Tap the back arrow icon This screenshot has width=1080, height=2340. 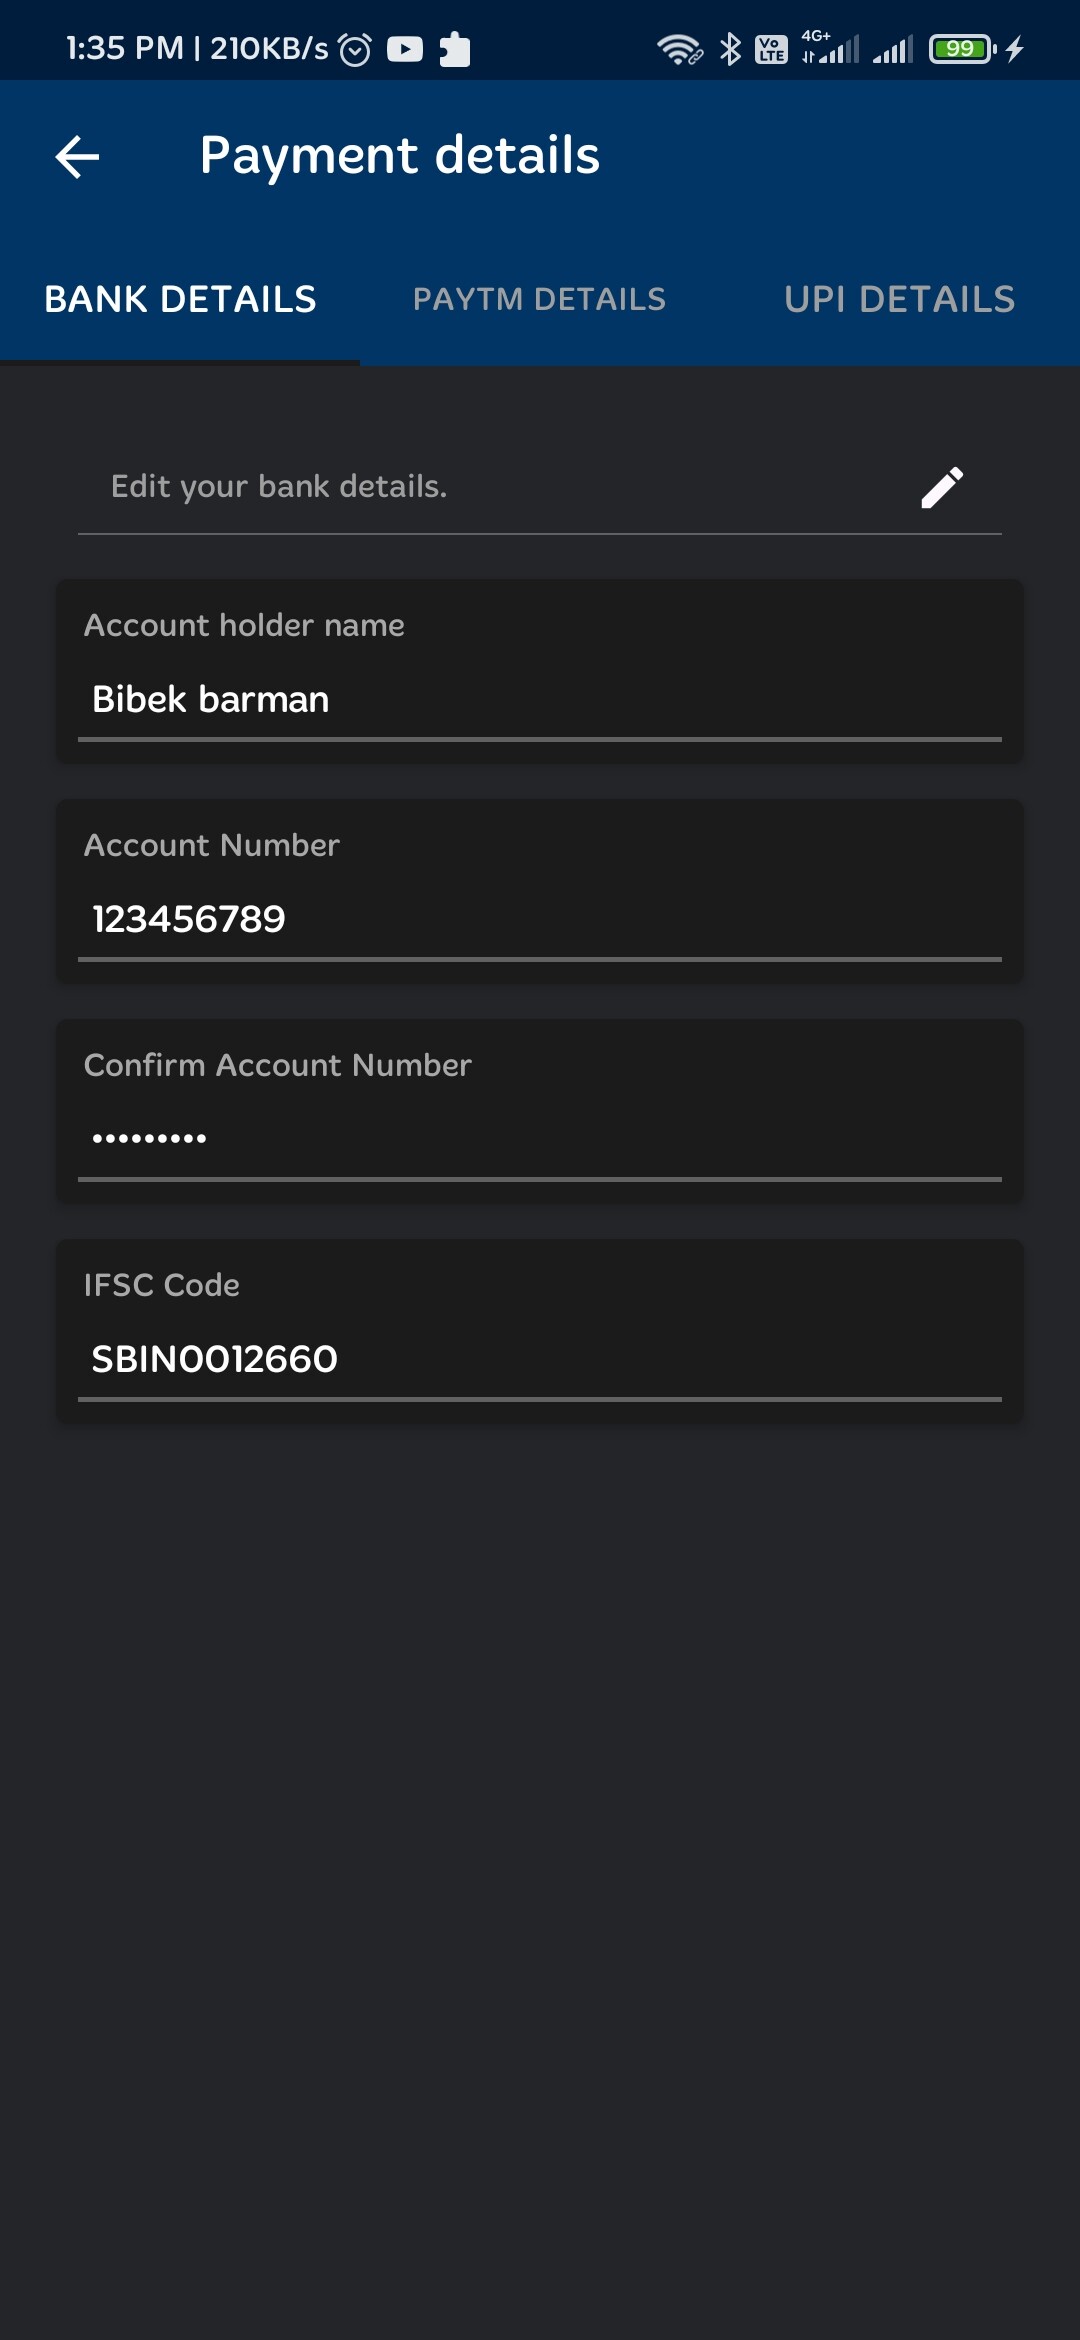77,157
